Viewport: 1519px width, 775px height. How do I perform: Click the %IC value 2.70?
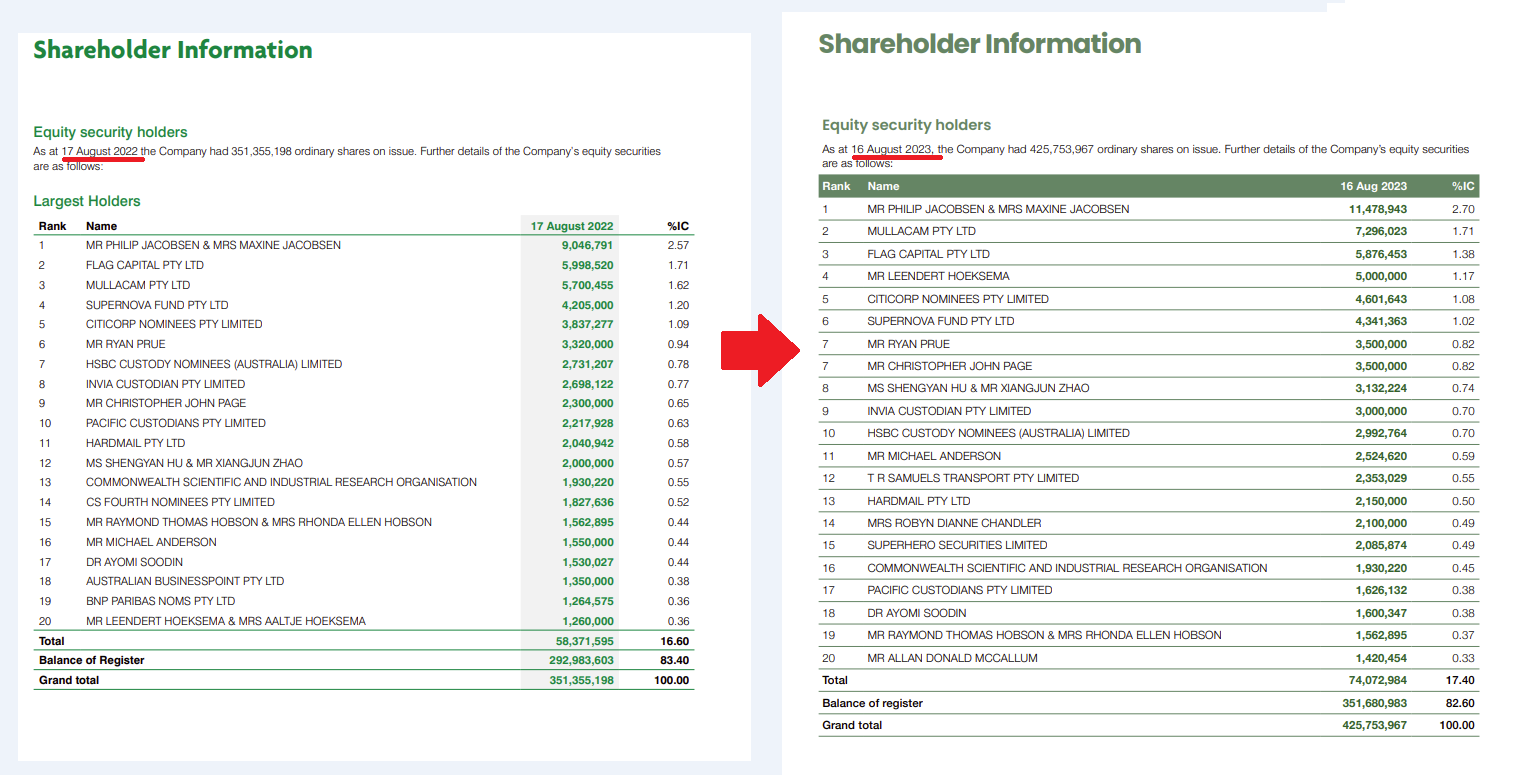coord(1463,209)
